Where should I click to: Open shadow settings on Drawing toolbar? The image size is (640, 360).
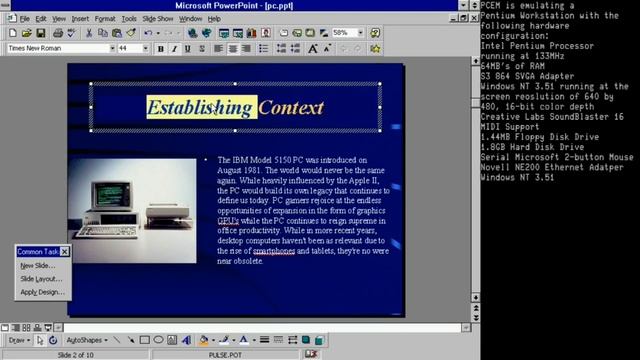click(306, 340)
